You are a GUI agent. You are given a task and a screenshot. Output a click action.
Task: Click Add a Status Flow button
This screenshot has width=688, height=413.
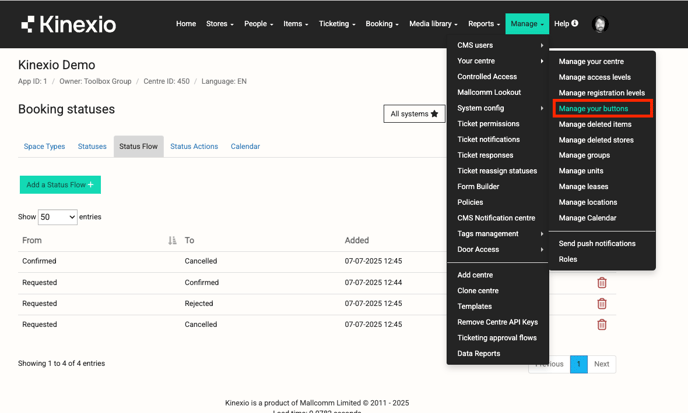pyautogui.click(x=60, y=185)
